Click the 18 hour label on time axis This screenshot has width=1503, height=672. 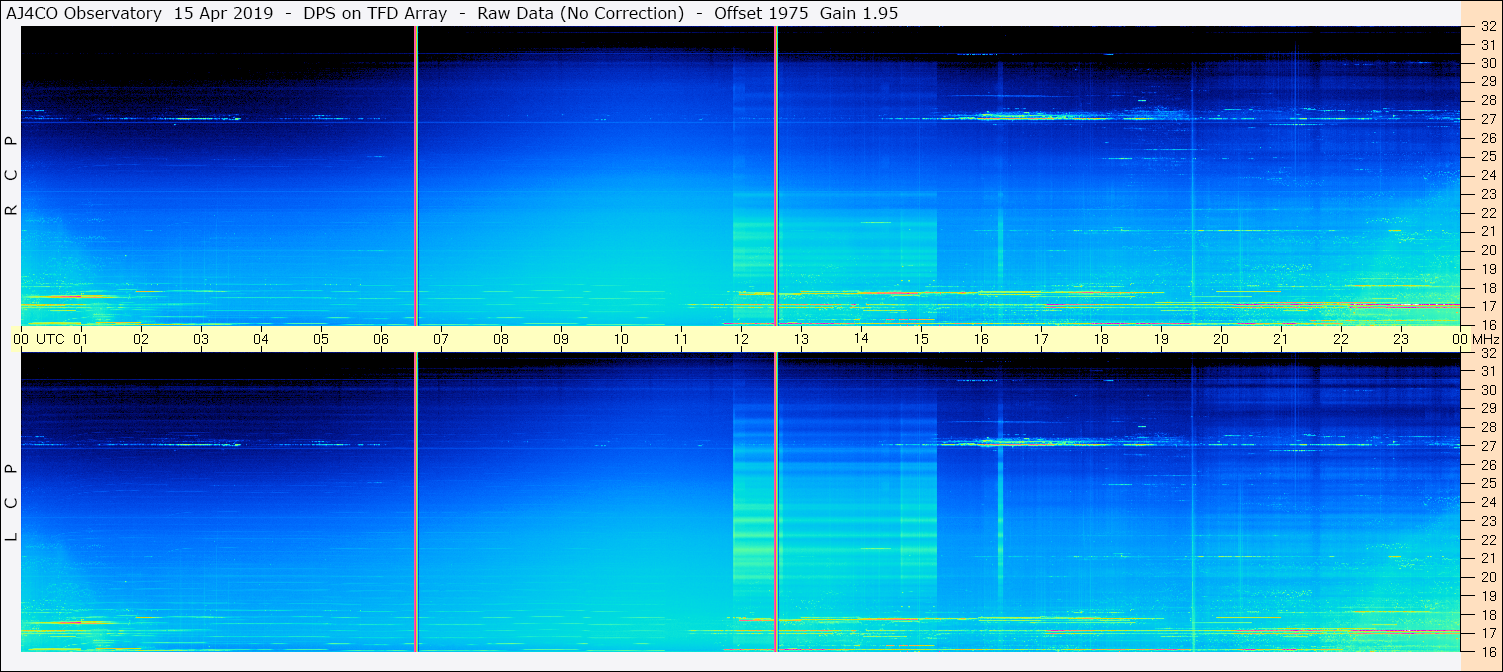1101,339
